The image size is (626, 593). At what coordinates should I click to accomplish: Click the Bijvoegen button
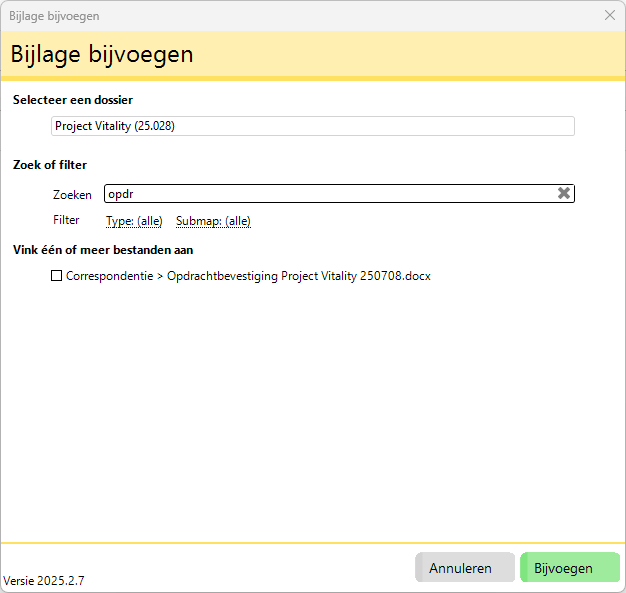coord(570,567)
